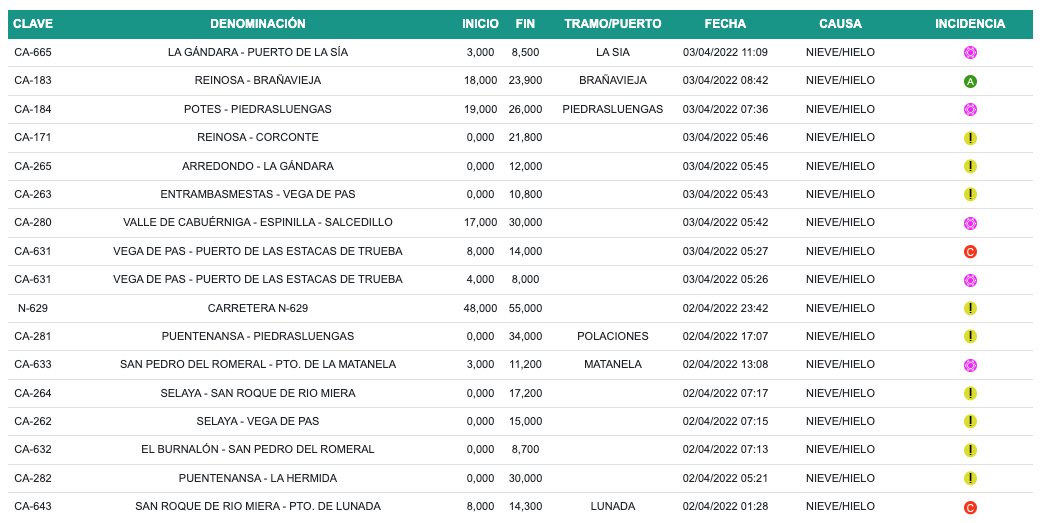Click the yellow warning icon for CA-262
The image size is (1045, 523).
(970, 422)
